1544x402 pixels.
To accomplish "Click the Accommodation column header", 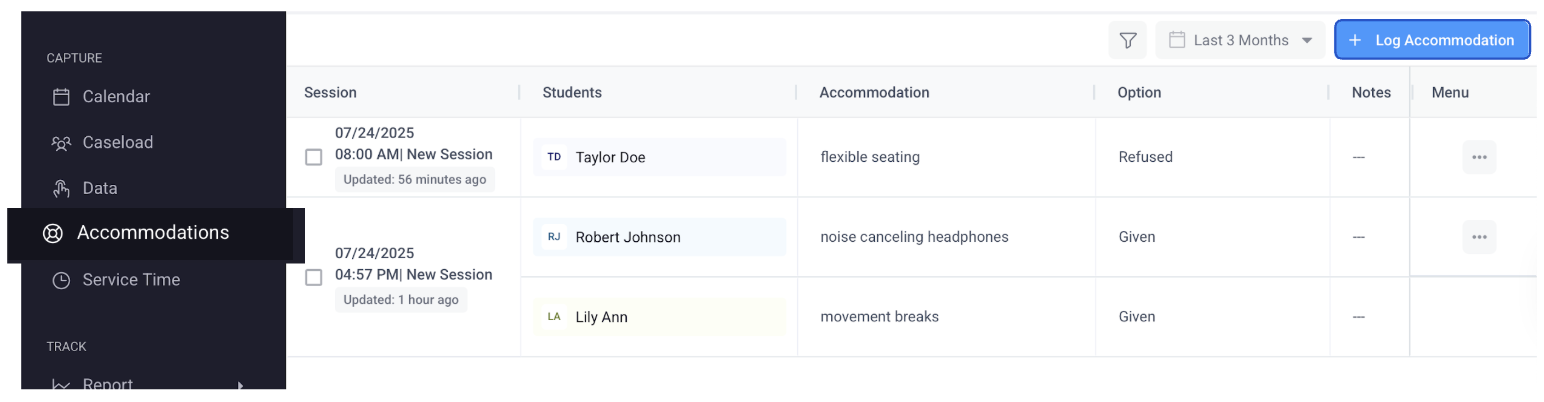I will pos(874,93).
